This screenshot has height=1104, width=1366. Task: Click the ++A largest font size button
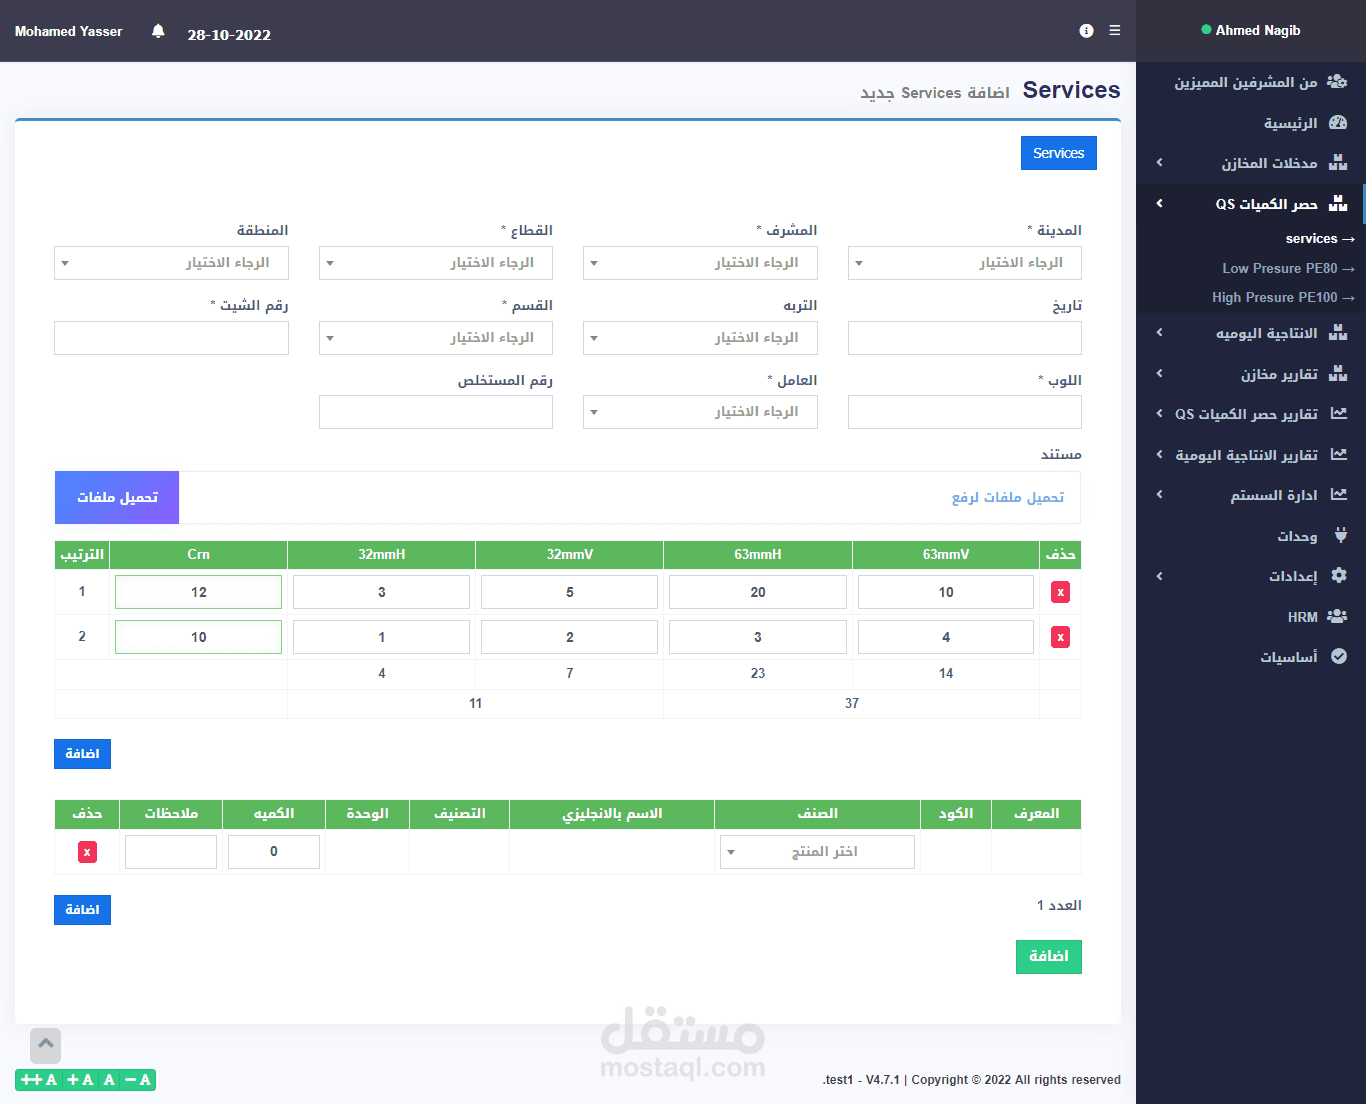coord(39,1080)
